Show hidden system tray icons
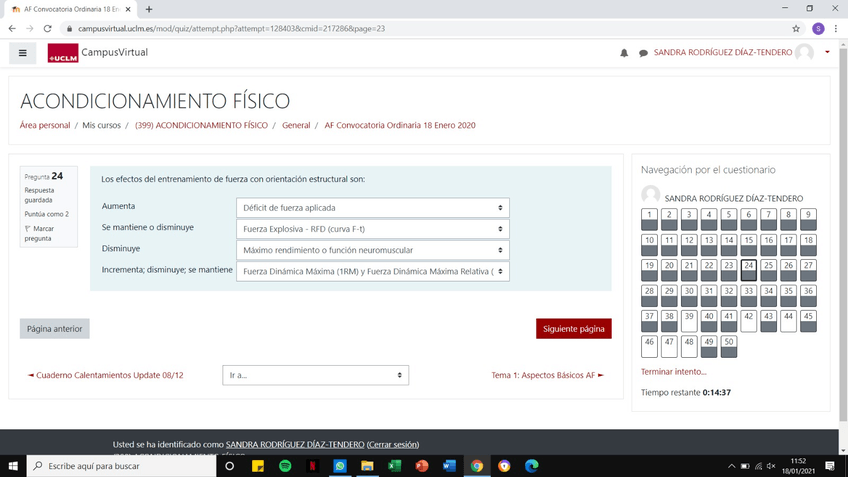 731,466
